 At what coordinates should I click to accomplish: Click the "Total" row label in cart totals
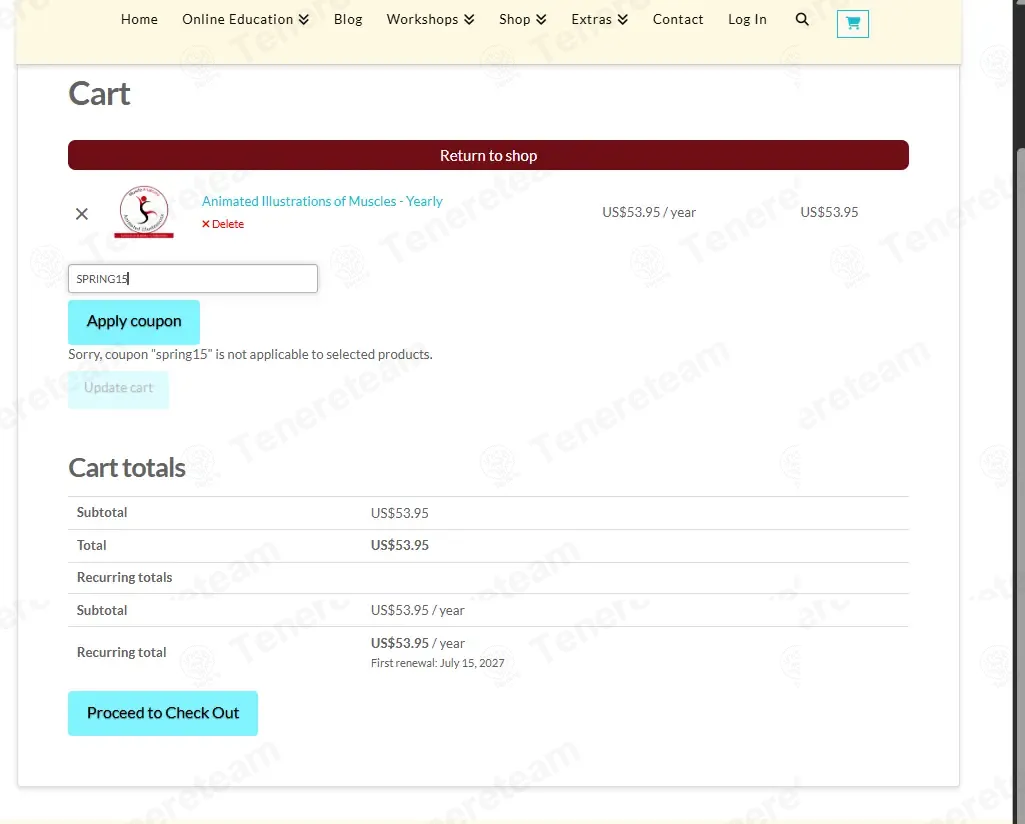92,546
